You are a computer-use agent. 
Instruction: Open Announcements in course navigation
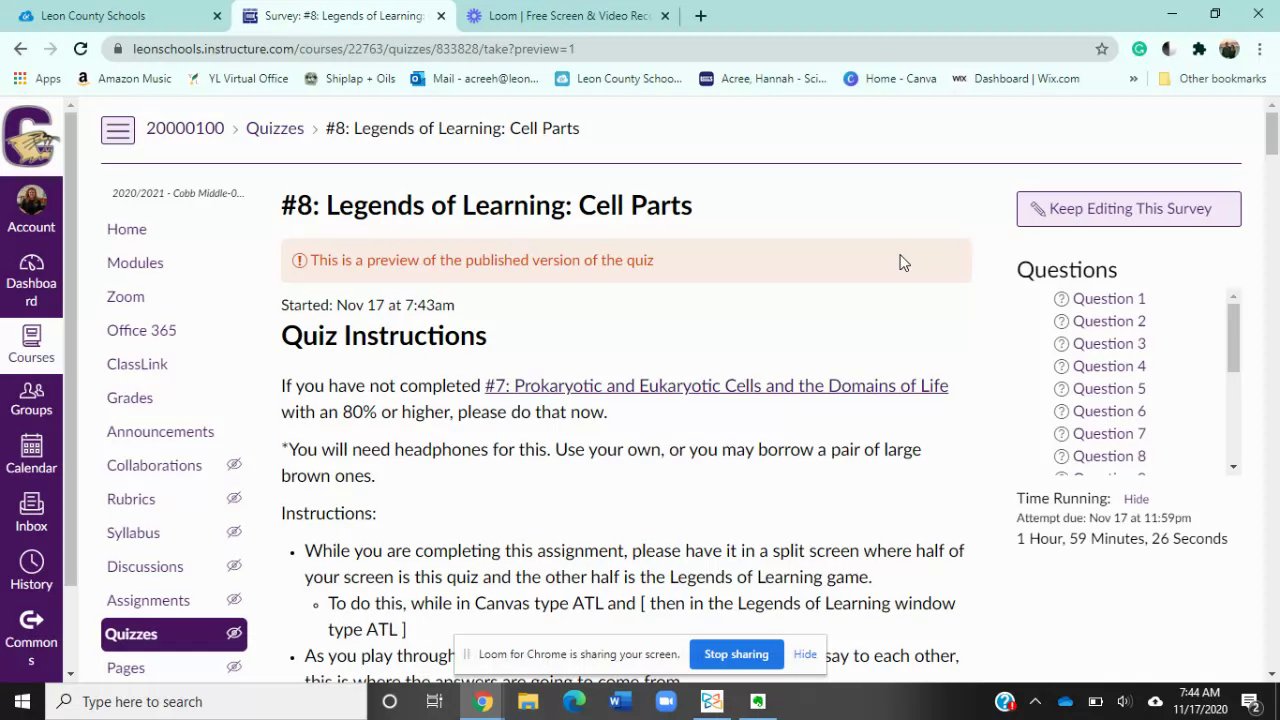[161, 431]
